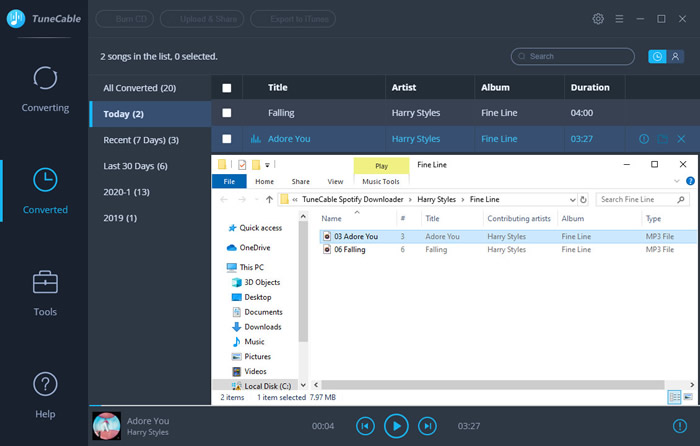Open Downloads in the navigation pane
Image resolution: width=700 pixels, height=446 pixels.
coord(257,327)
